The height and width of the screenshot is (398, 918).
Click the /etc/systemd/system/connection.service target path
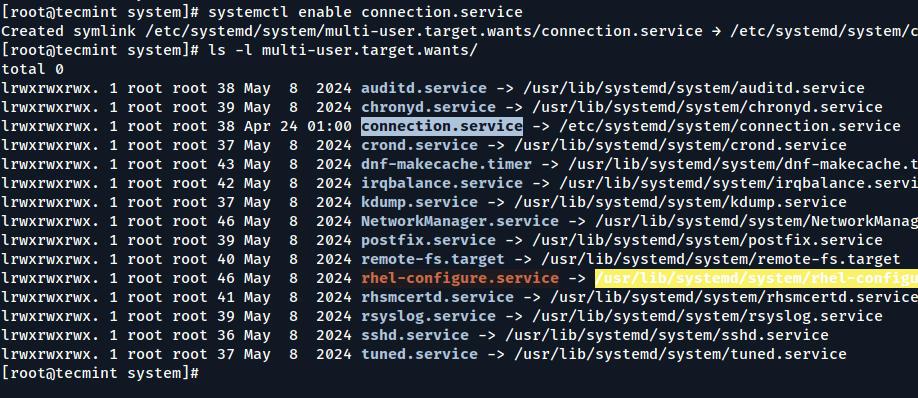coord(729,126)
